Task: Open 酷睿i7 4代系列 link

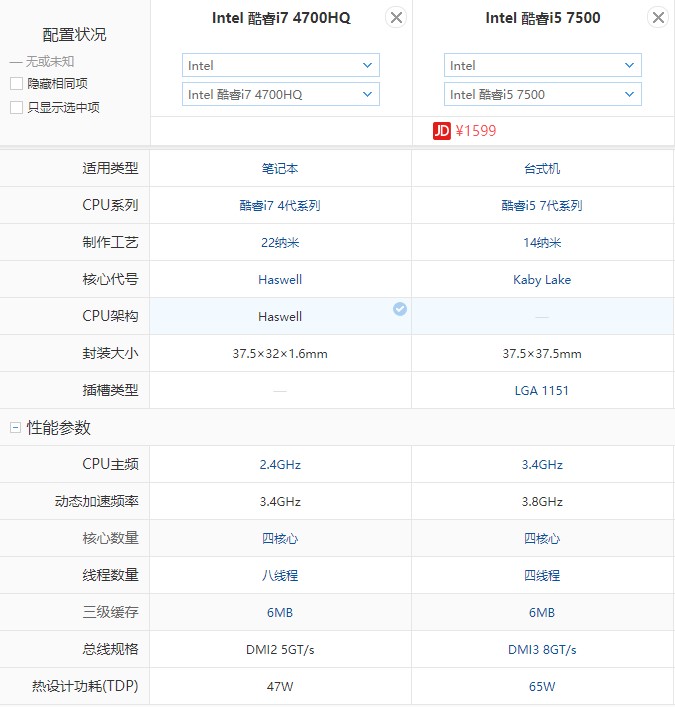Action: point(280,206)
